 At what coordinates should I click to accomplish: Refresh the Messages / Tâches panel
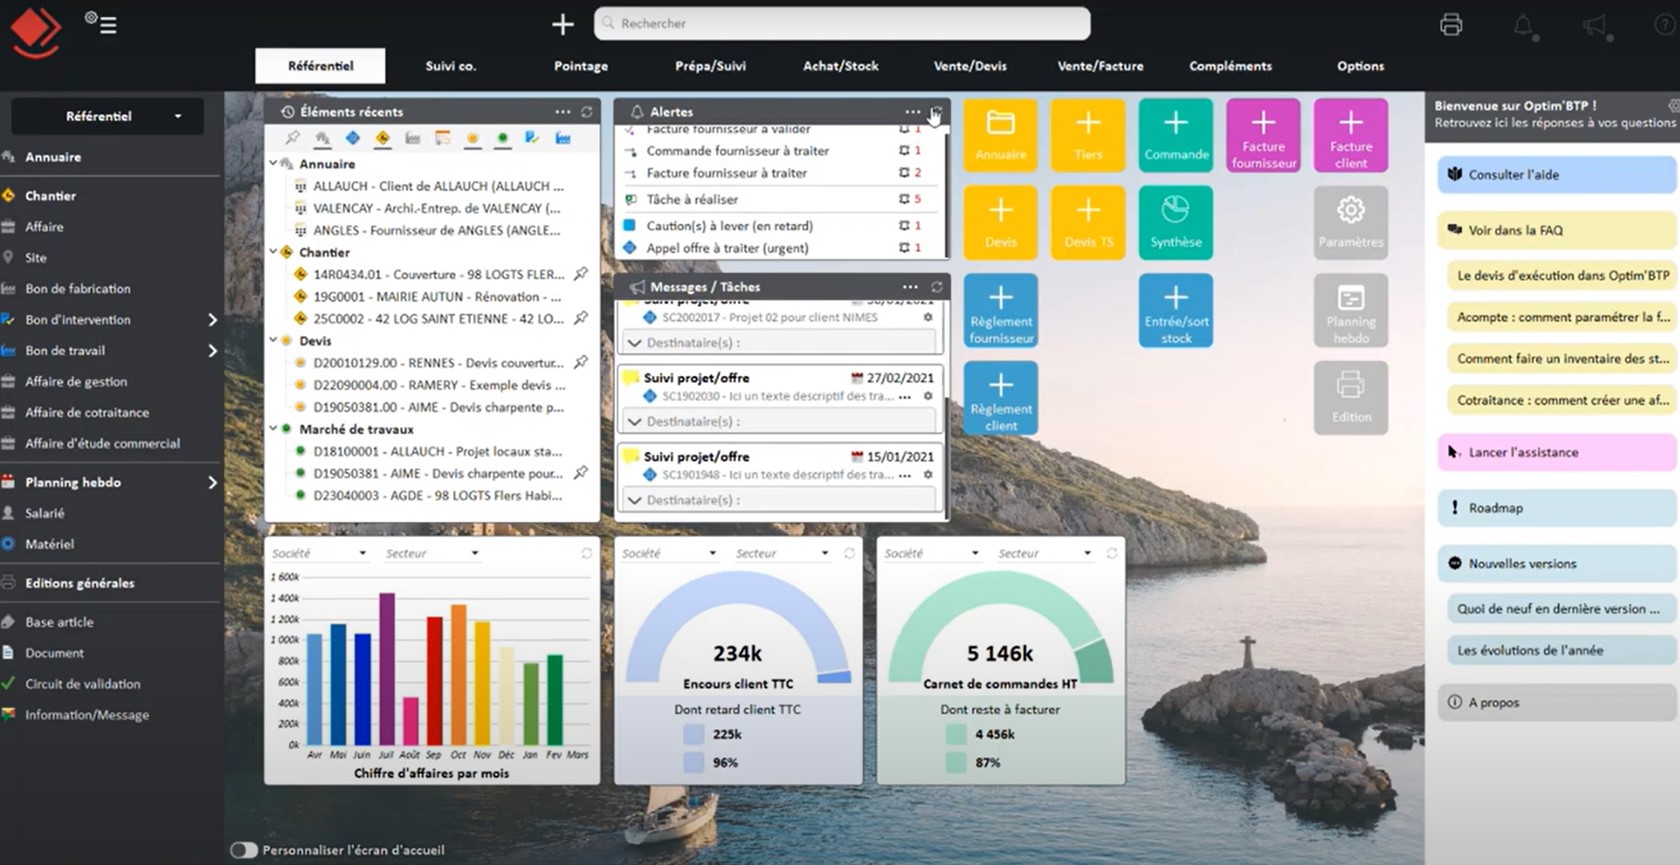pos(937,287)
